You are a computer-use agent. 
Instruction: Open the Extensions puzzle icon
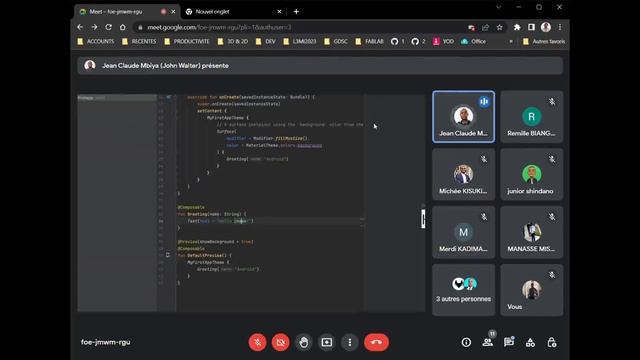tap(517, 27)
